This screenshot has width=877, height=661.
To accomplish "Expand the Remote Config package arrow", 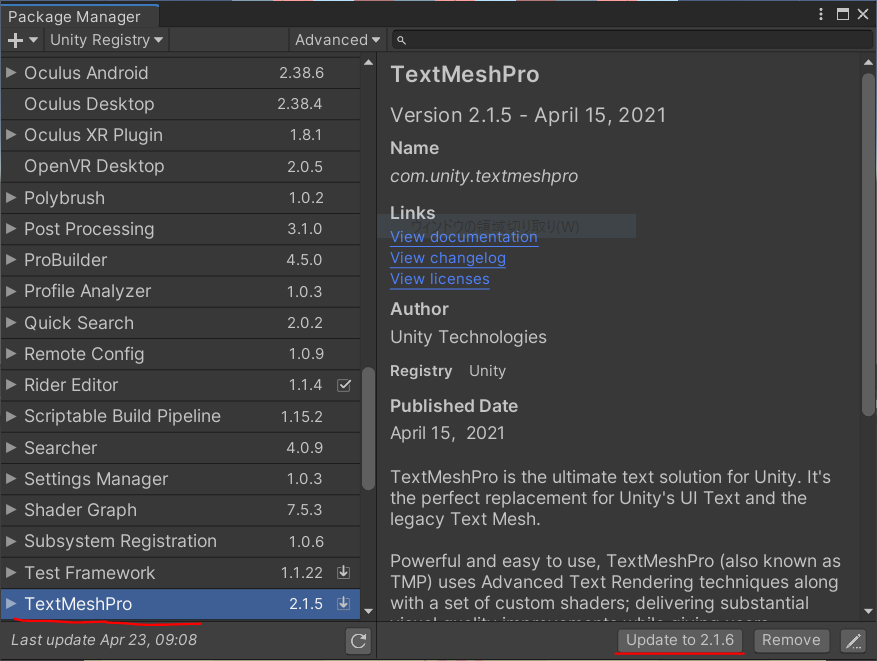I will tap(10, 353).
